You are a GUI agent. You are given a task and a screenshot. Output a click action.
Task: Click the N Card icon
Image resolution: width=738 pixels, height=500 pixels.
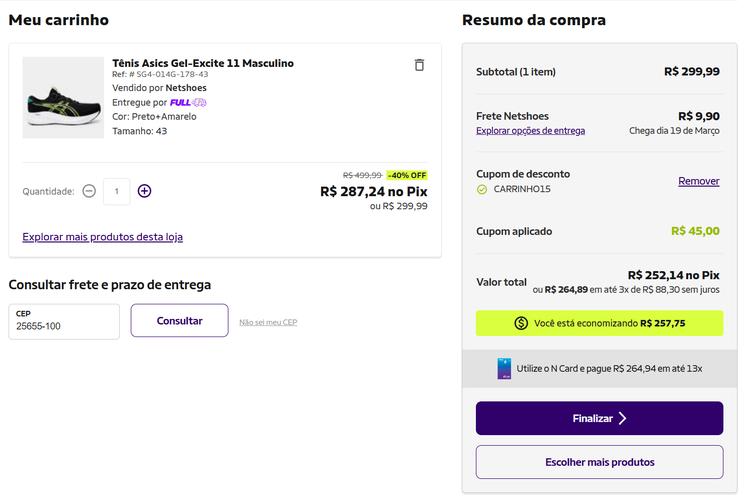tap(504, 369)
